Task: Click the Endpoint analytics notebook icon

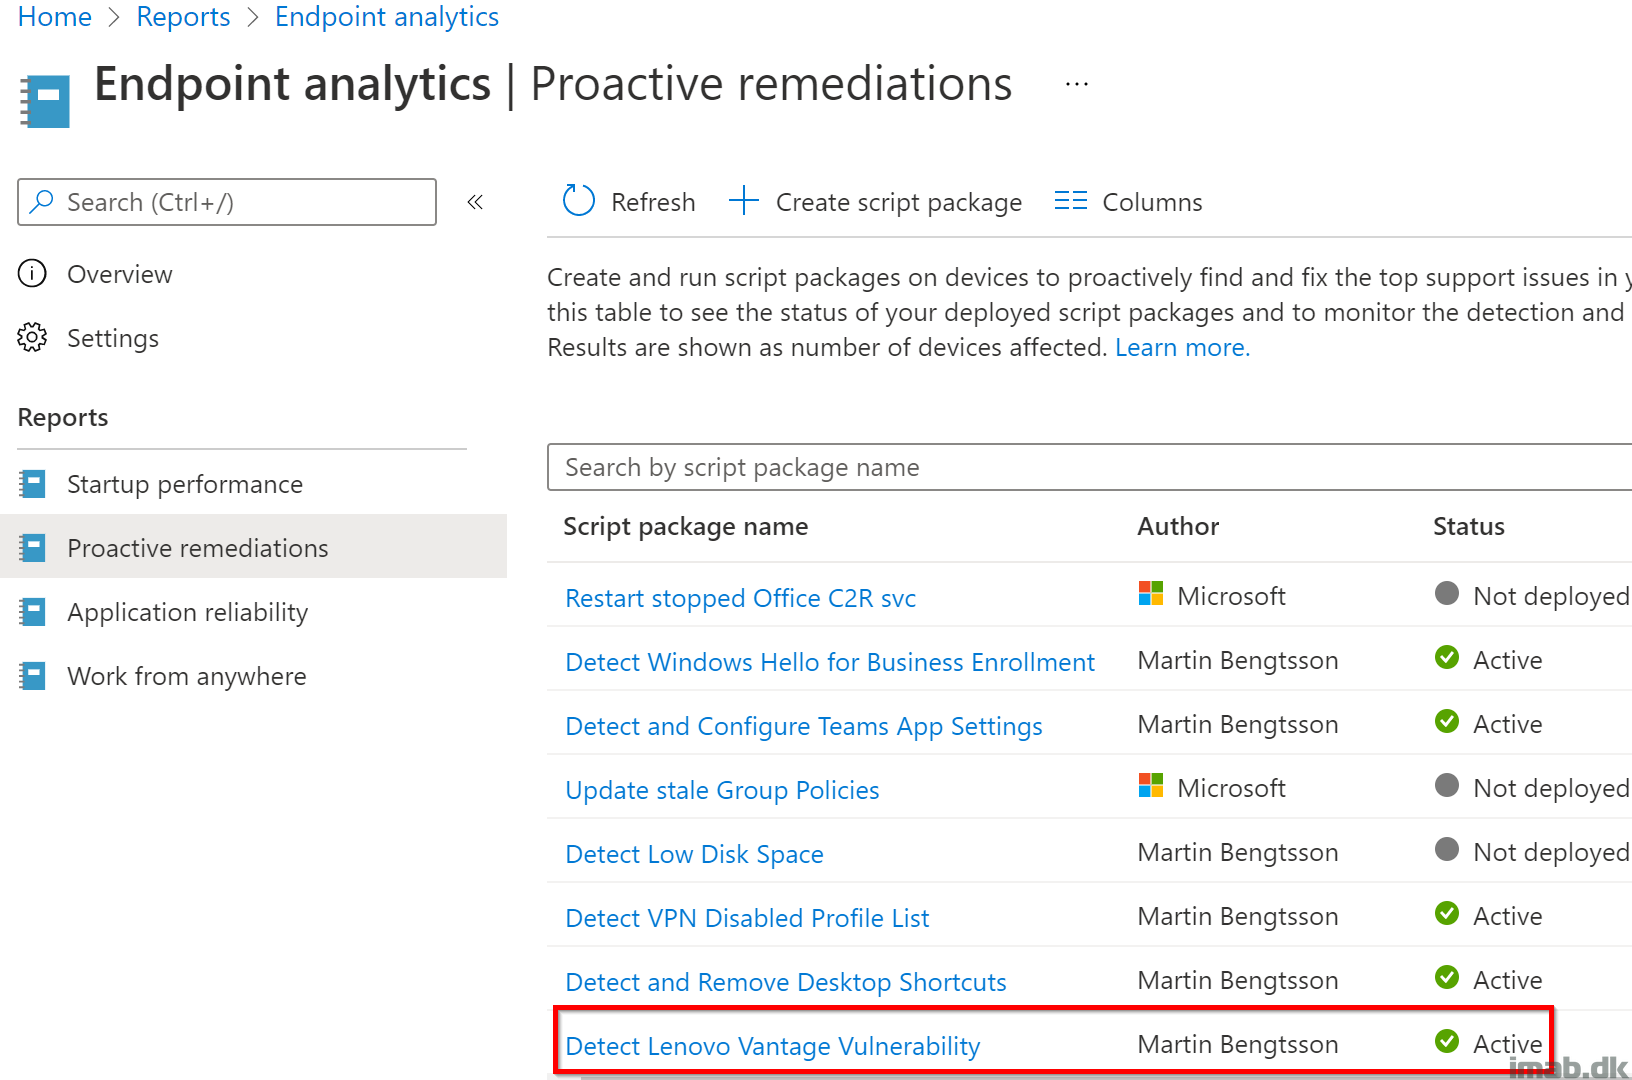Action: pos(45,101)
